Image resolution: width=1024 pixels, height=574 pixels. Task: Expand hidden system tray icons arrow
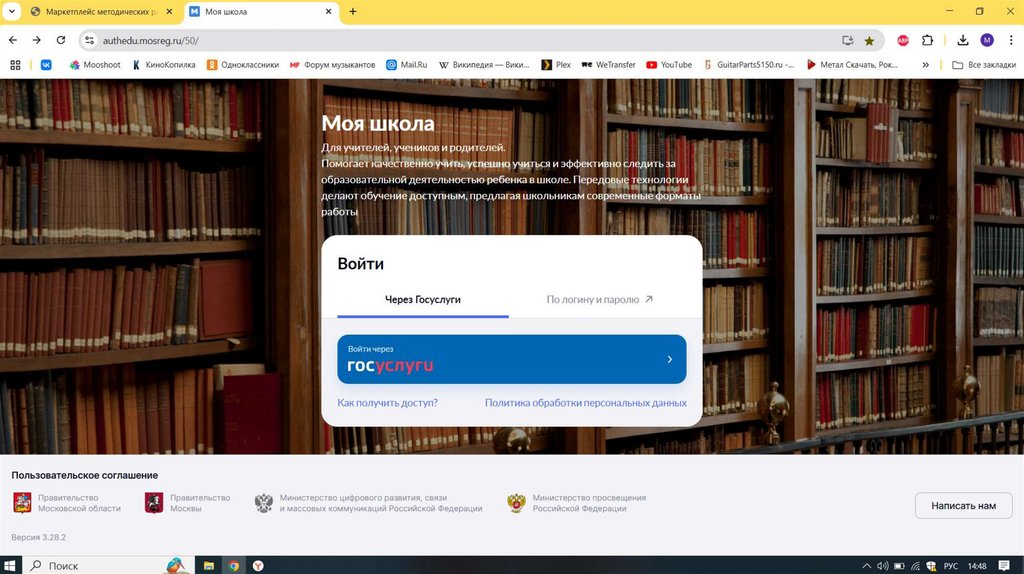(867, 566)
